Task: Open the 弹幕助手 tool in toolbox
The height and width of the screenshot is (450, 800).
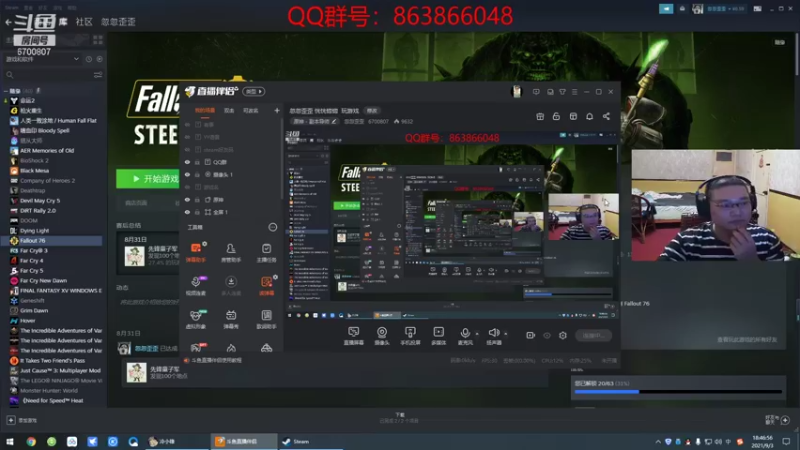Action: [x=196, y=252]
